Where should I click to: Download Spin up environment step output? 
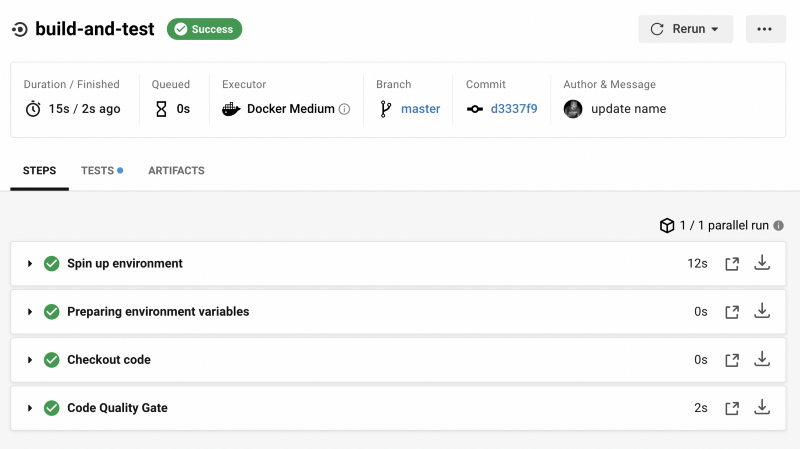coord(762,263)
